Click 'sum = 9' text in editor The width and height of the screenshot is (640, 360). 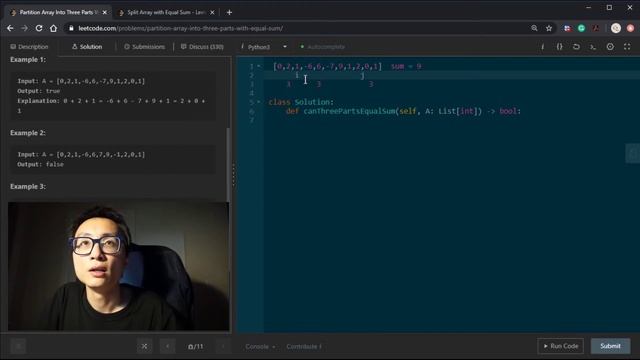[x=406, y=66]
